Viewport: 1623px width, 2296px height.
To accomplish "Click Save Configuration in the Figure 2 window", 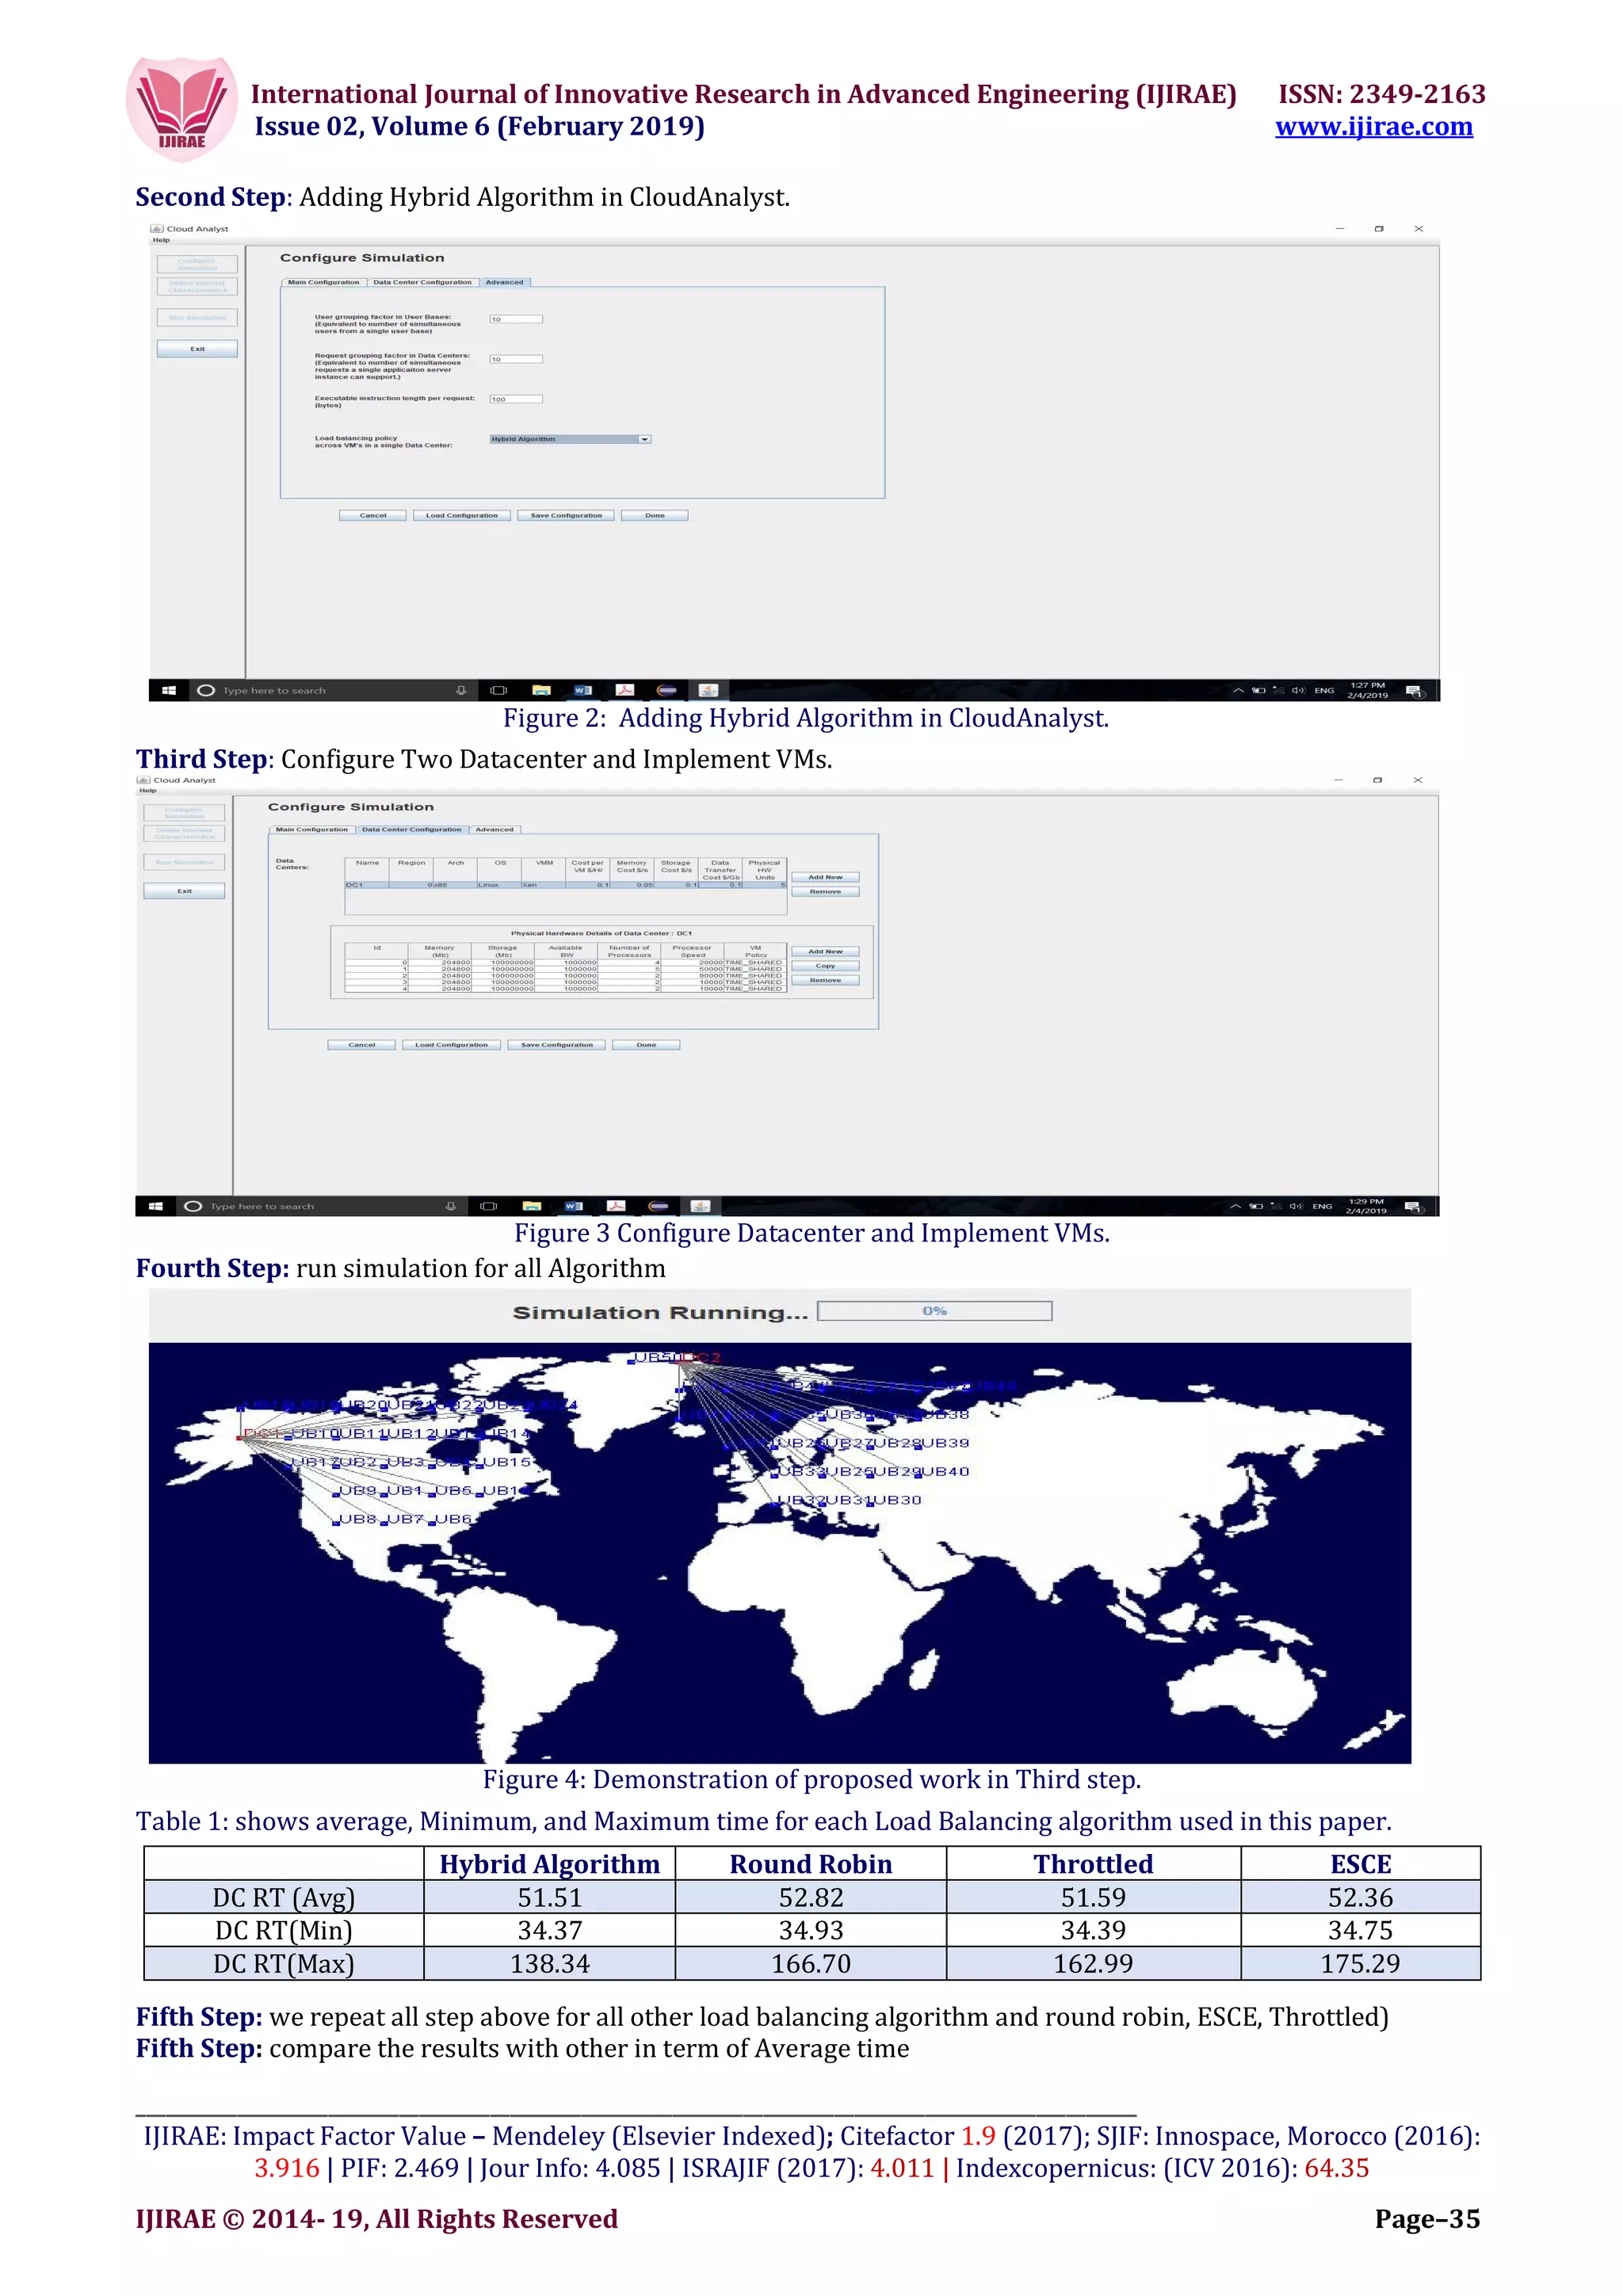I will pyautogui.click(x=566, y=516).
